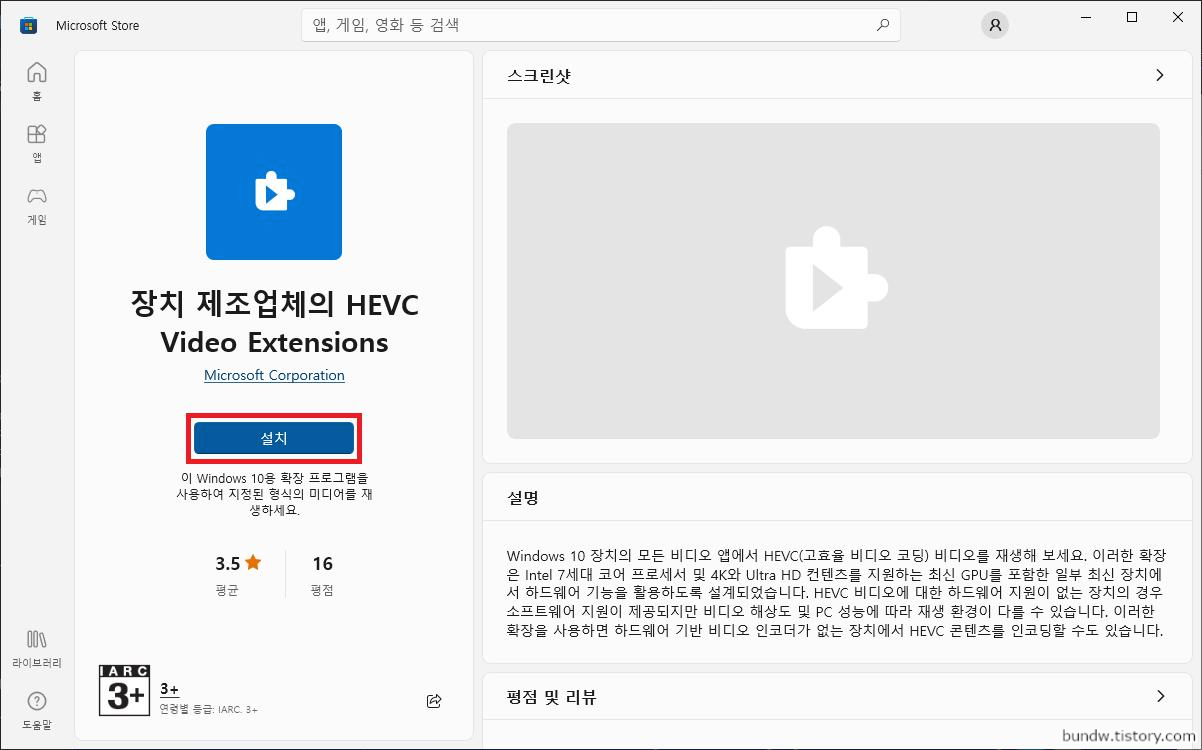Focus the search box for apps and games

tap(601, 25)
